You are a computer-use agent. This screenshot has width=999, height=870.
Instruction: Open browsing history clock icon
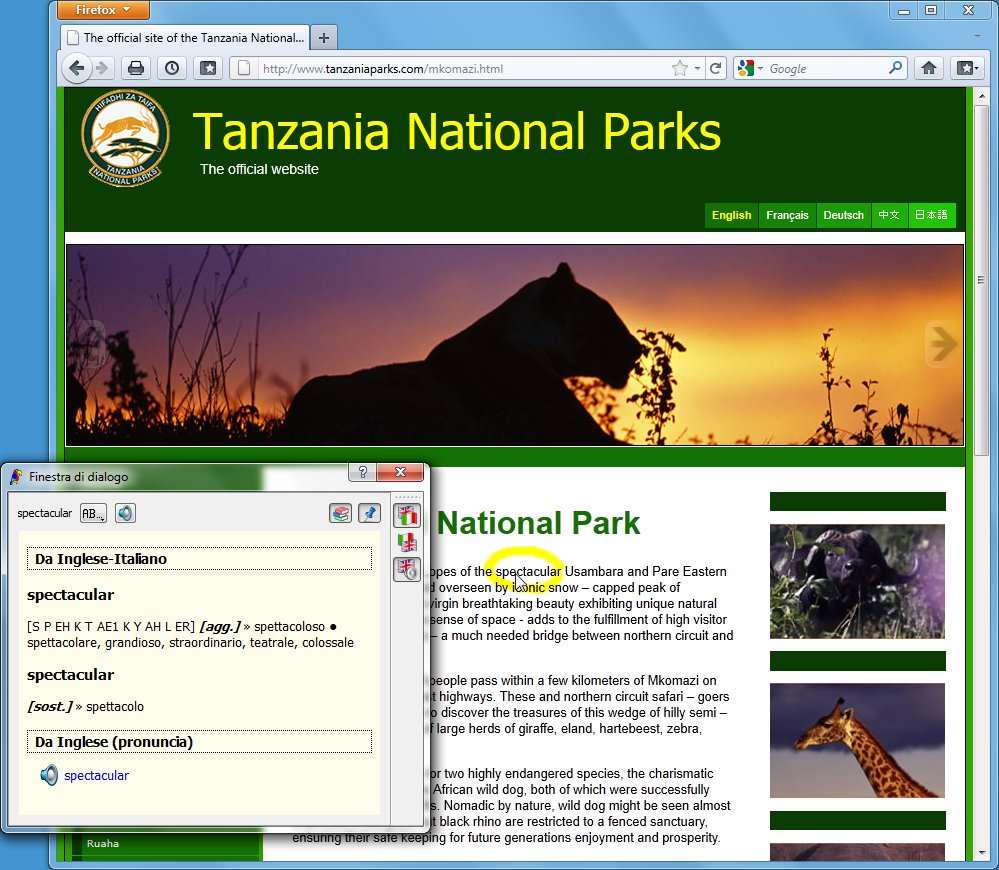point(172,68)
